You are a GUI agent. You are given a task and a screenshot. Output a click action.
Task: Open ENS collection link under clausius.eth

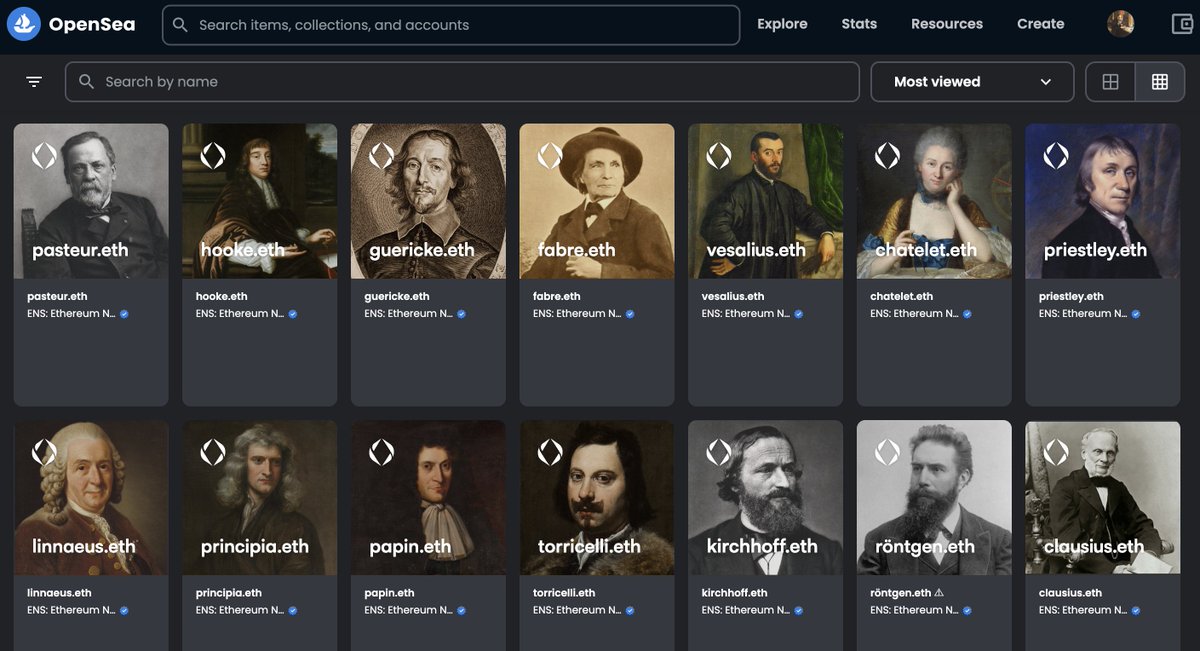pyautogui.click(x=1083, y=610)
